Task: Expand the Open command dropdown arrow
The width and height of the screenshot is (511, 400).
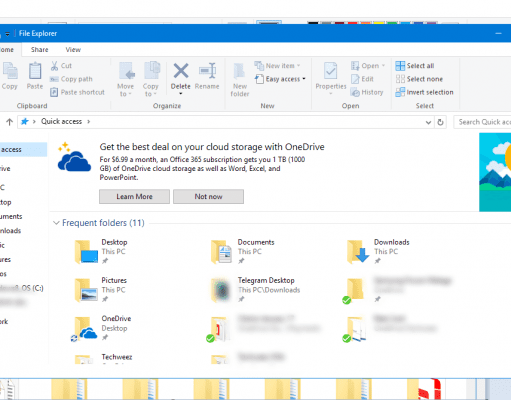Action: pyautogui.click(x=383, y=66)
